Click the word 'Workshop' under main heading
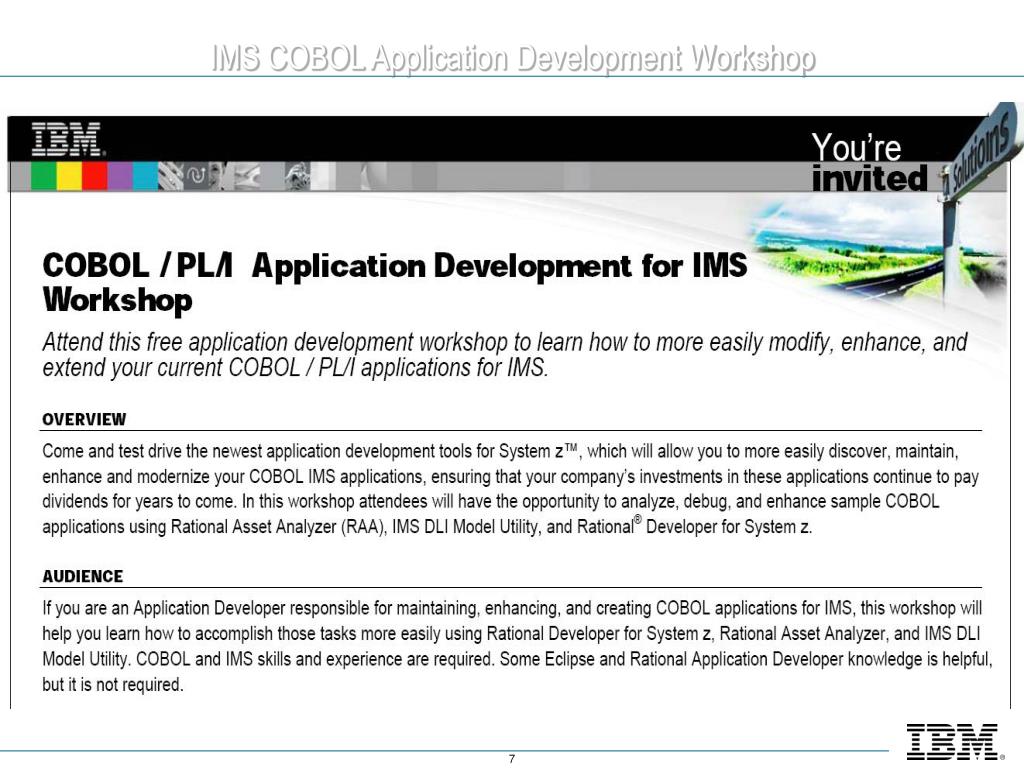 118,300
